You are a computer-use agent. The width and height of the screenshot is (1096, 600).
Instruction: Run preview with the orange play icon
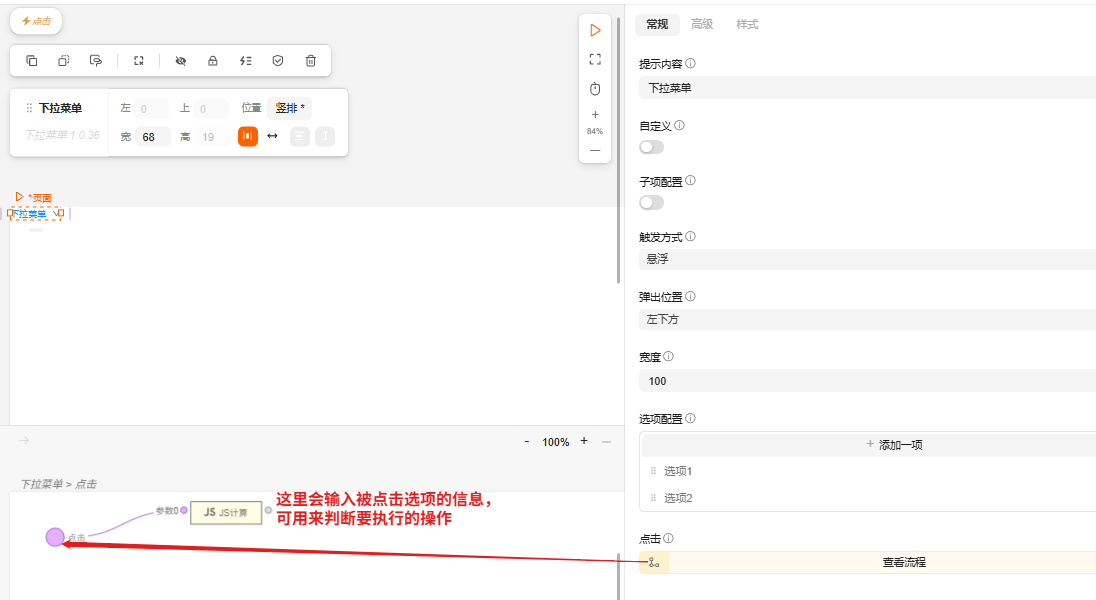click(595, 31)
